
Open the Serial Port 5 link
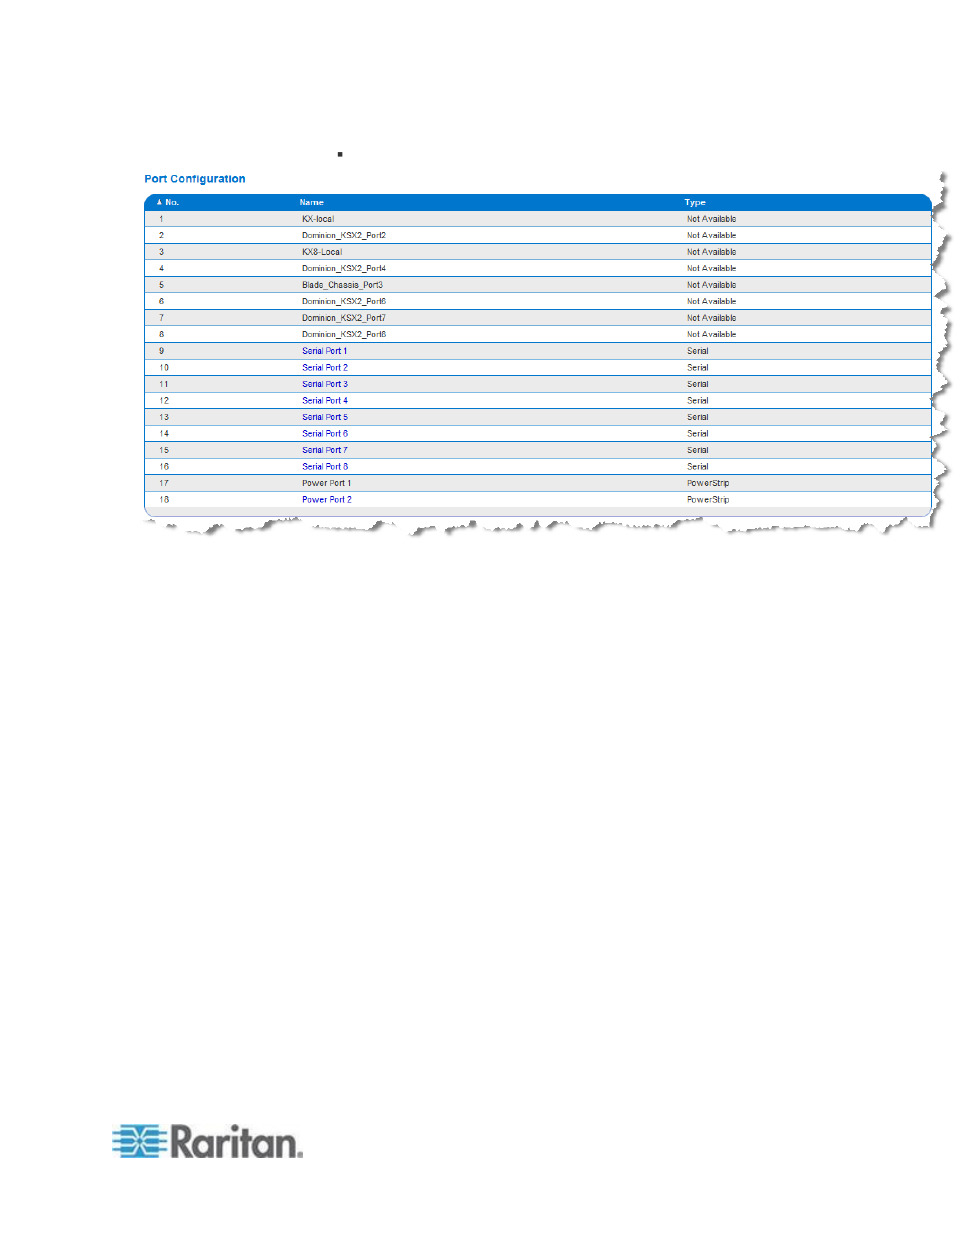click(x=325, y=417)
